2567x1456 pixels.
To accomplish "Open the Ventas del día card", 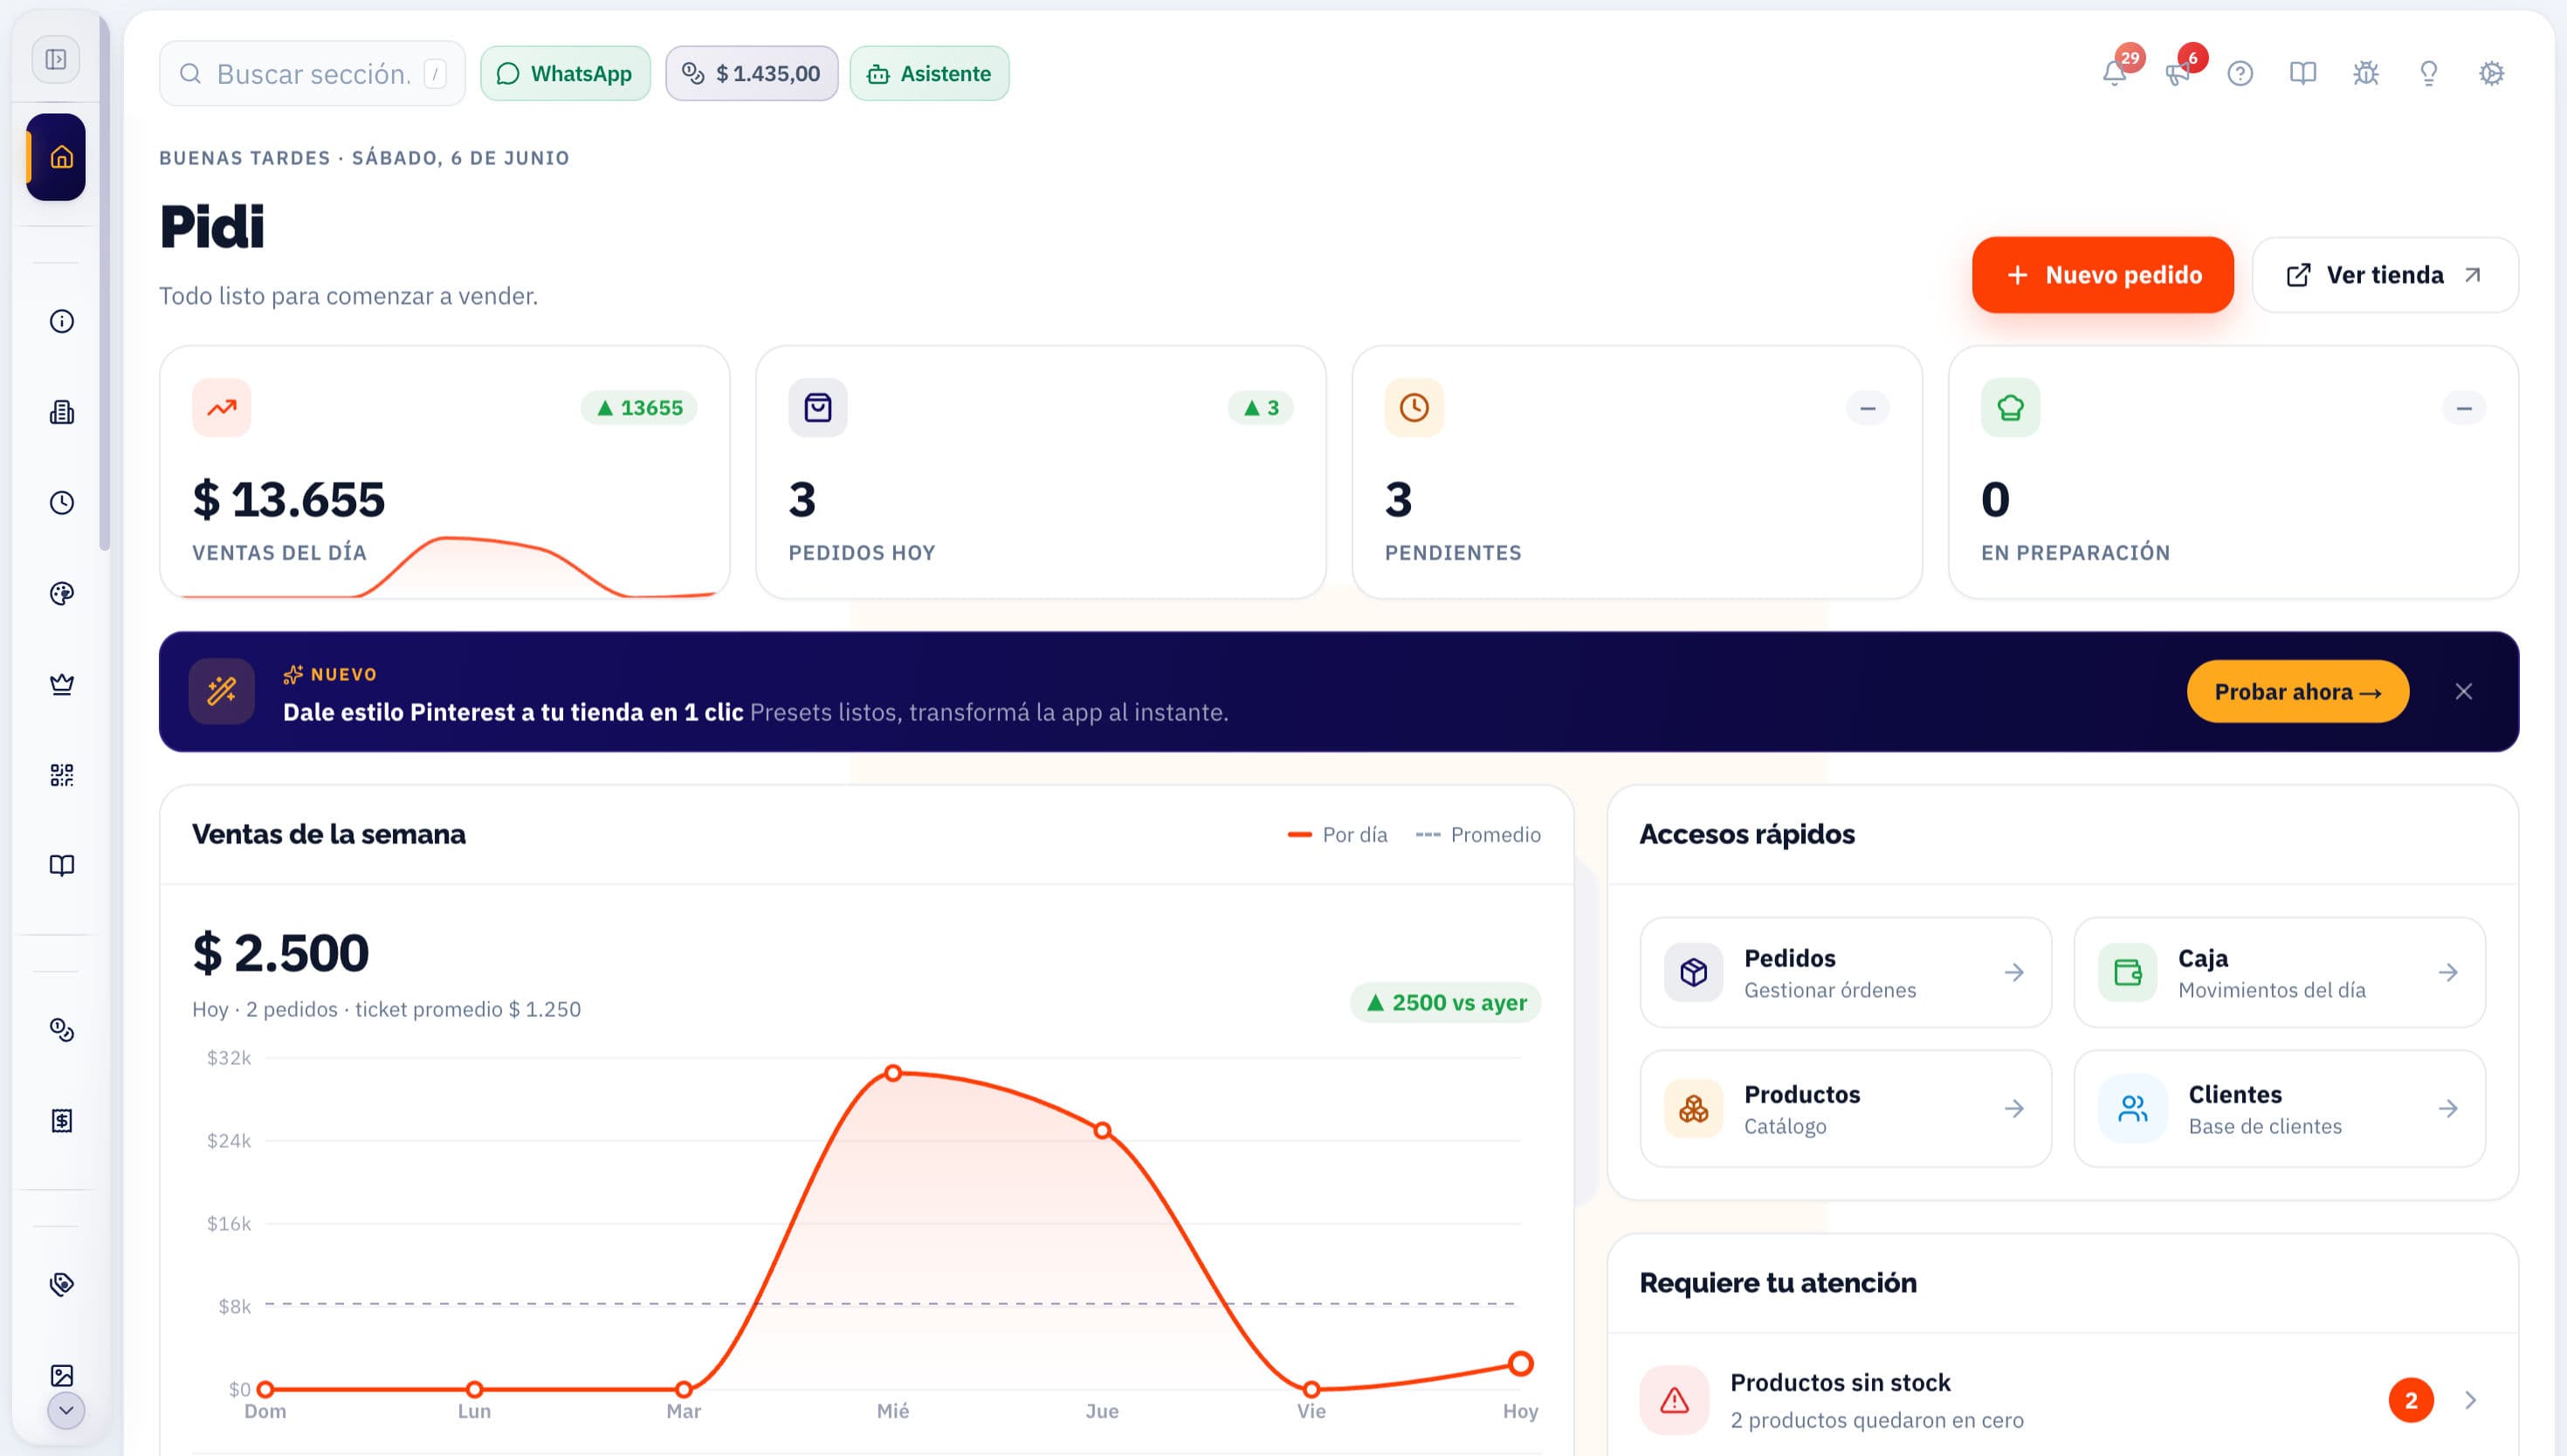I will tap(445, 473).
